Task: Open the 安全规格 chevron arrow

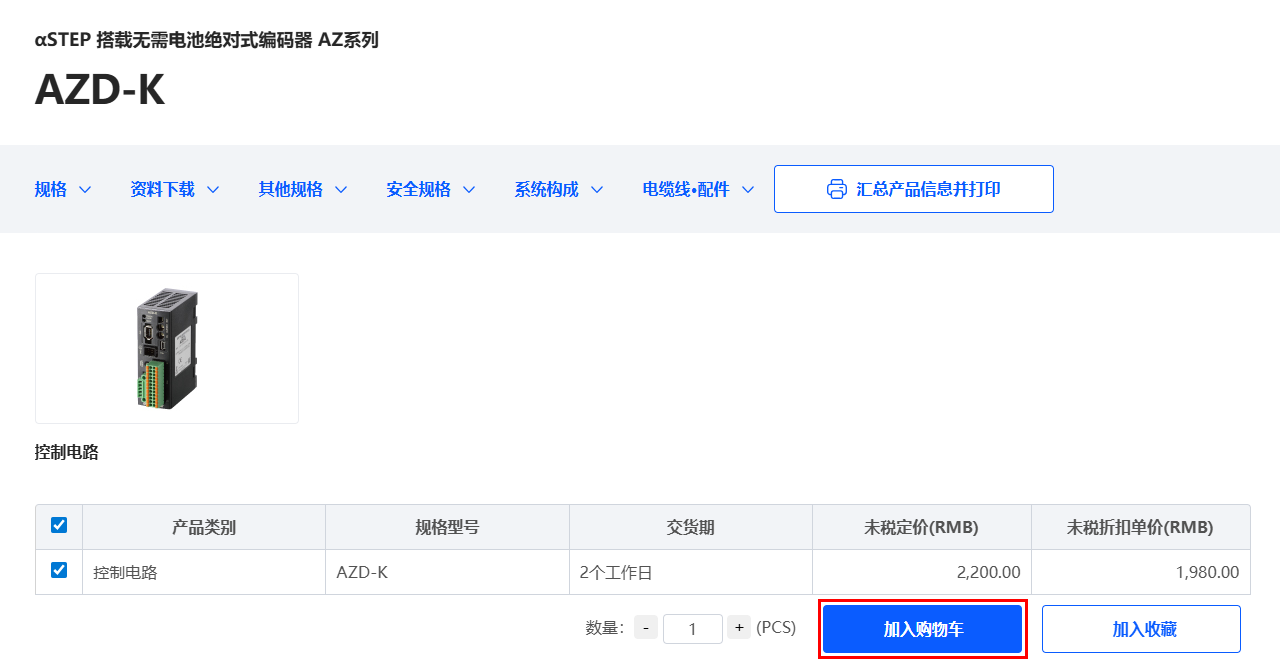Action: 469,190
